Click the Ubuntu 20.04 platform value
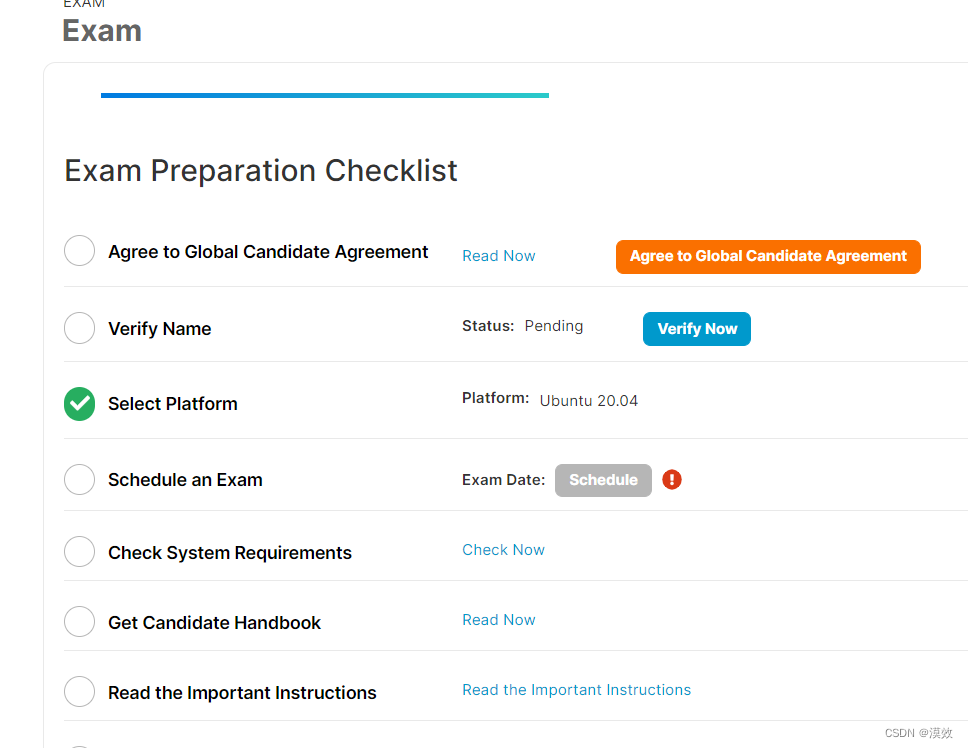 (589, 401)
